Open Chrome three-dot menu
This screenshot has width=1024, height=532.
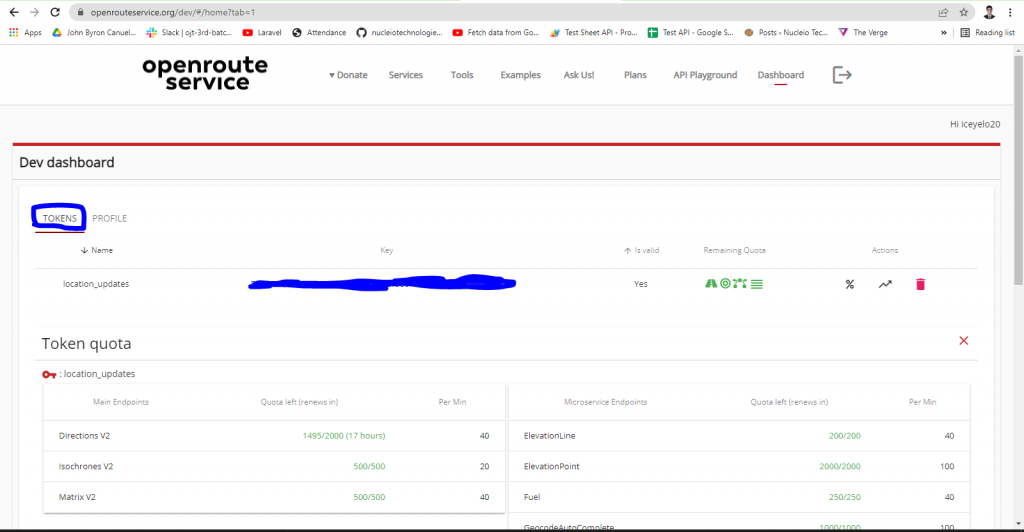pyautogui.click(x=1010, y=12)
